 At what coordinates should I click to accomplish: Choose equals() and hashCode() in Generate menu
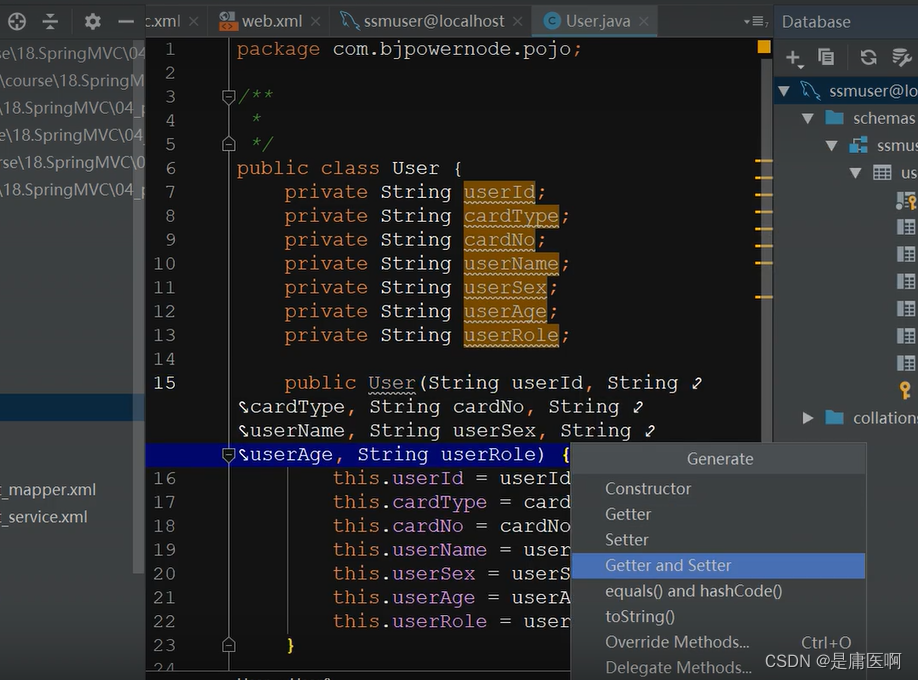click(x=718, y=591)
